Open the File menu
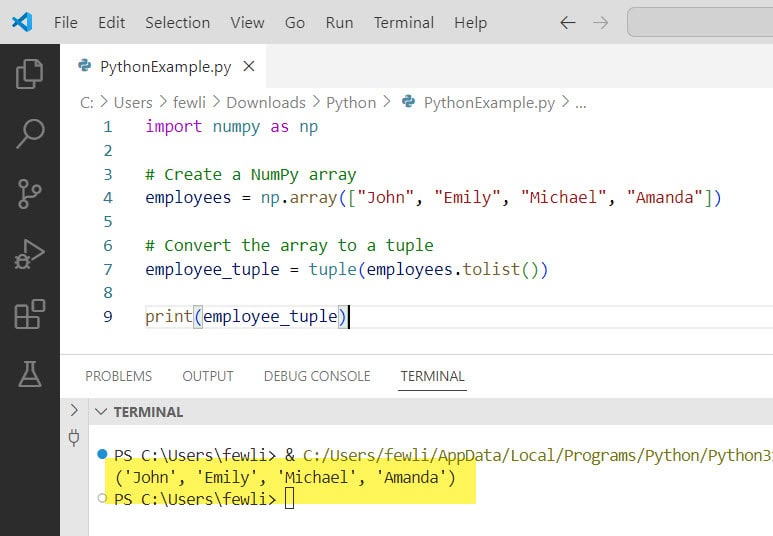 (66, 23)
